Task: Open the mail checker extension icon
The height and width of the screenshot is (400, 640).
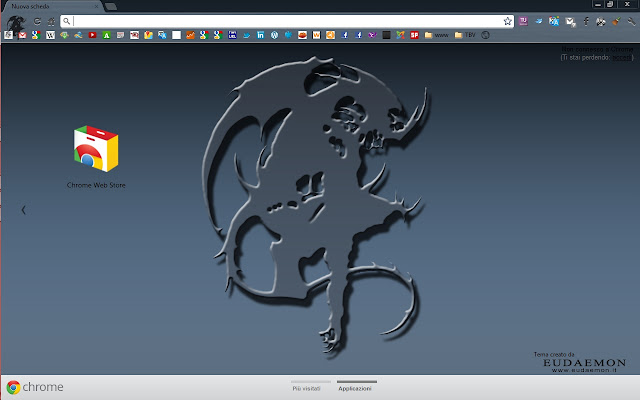Action: pos(570,22)
